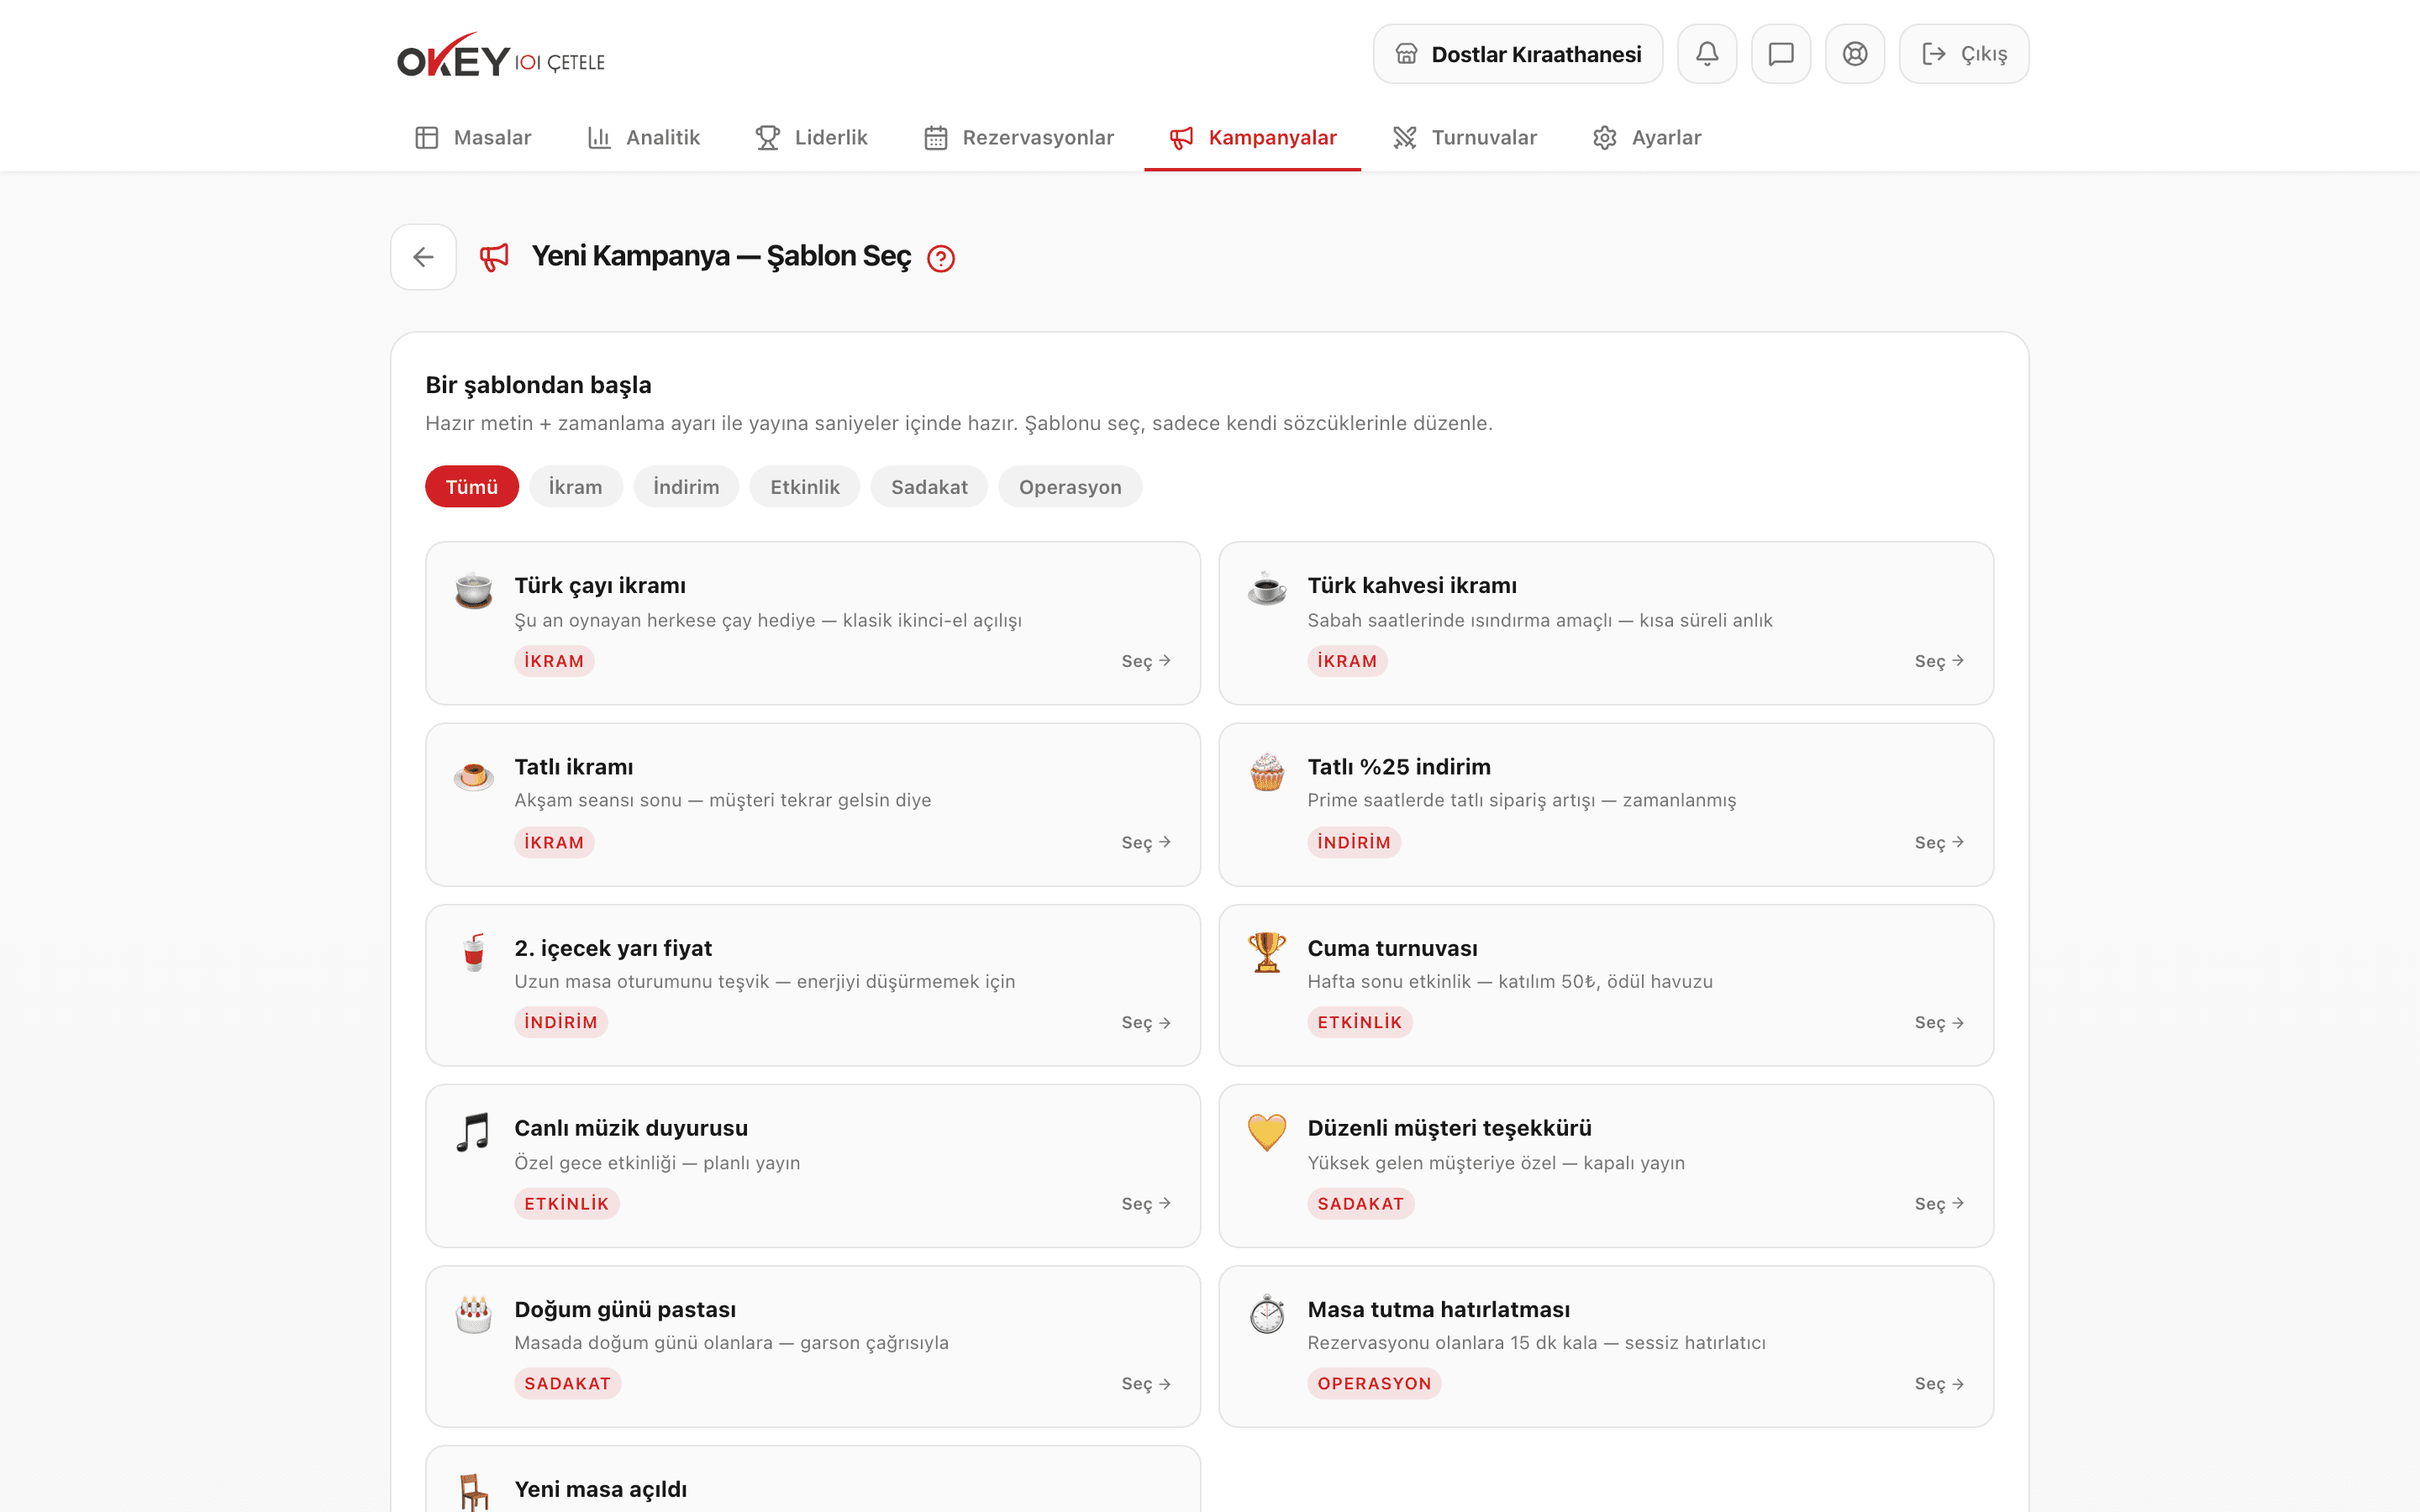Click ETKİNLİK tag on Cuma turnuvası
The image size is (2420, 1512).
point(1360,1022)
